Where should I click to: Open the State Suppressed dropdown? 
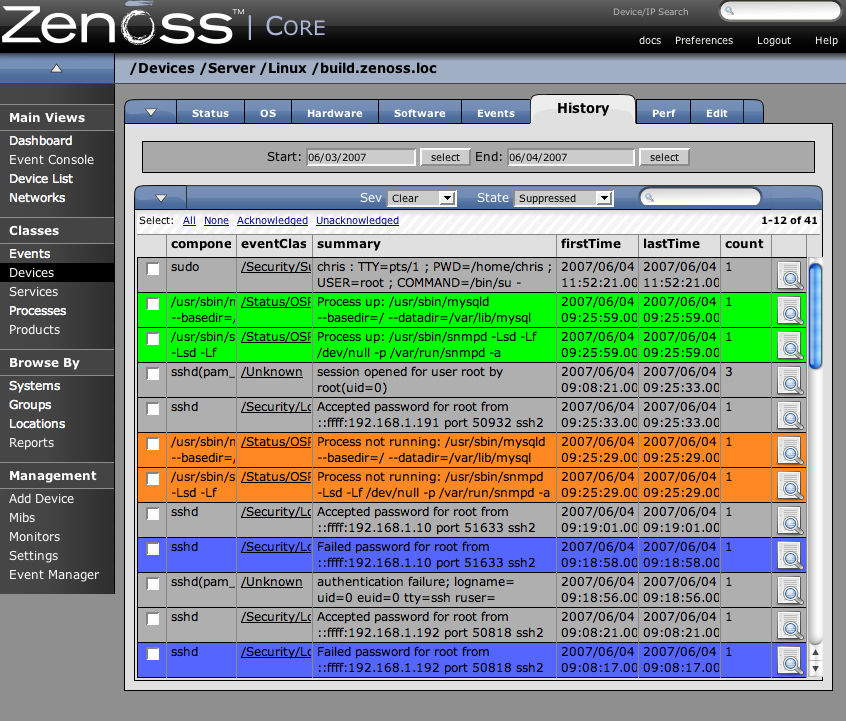(564, 198)
